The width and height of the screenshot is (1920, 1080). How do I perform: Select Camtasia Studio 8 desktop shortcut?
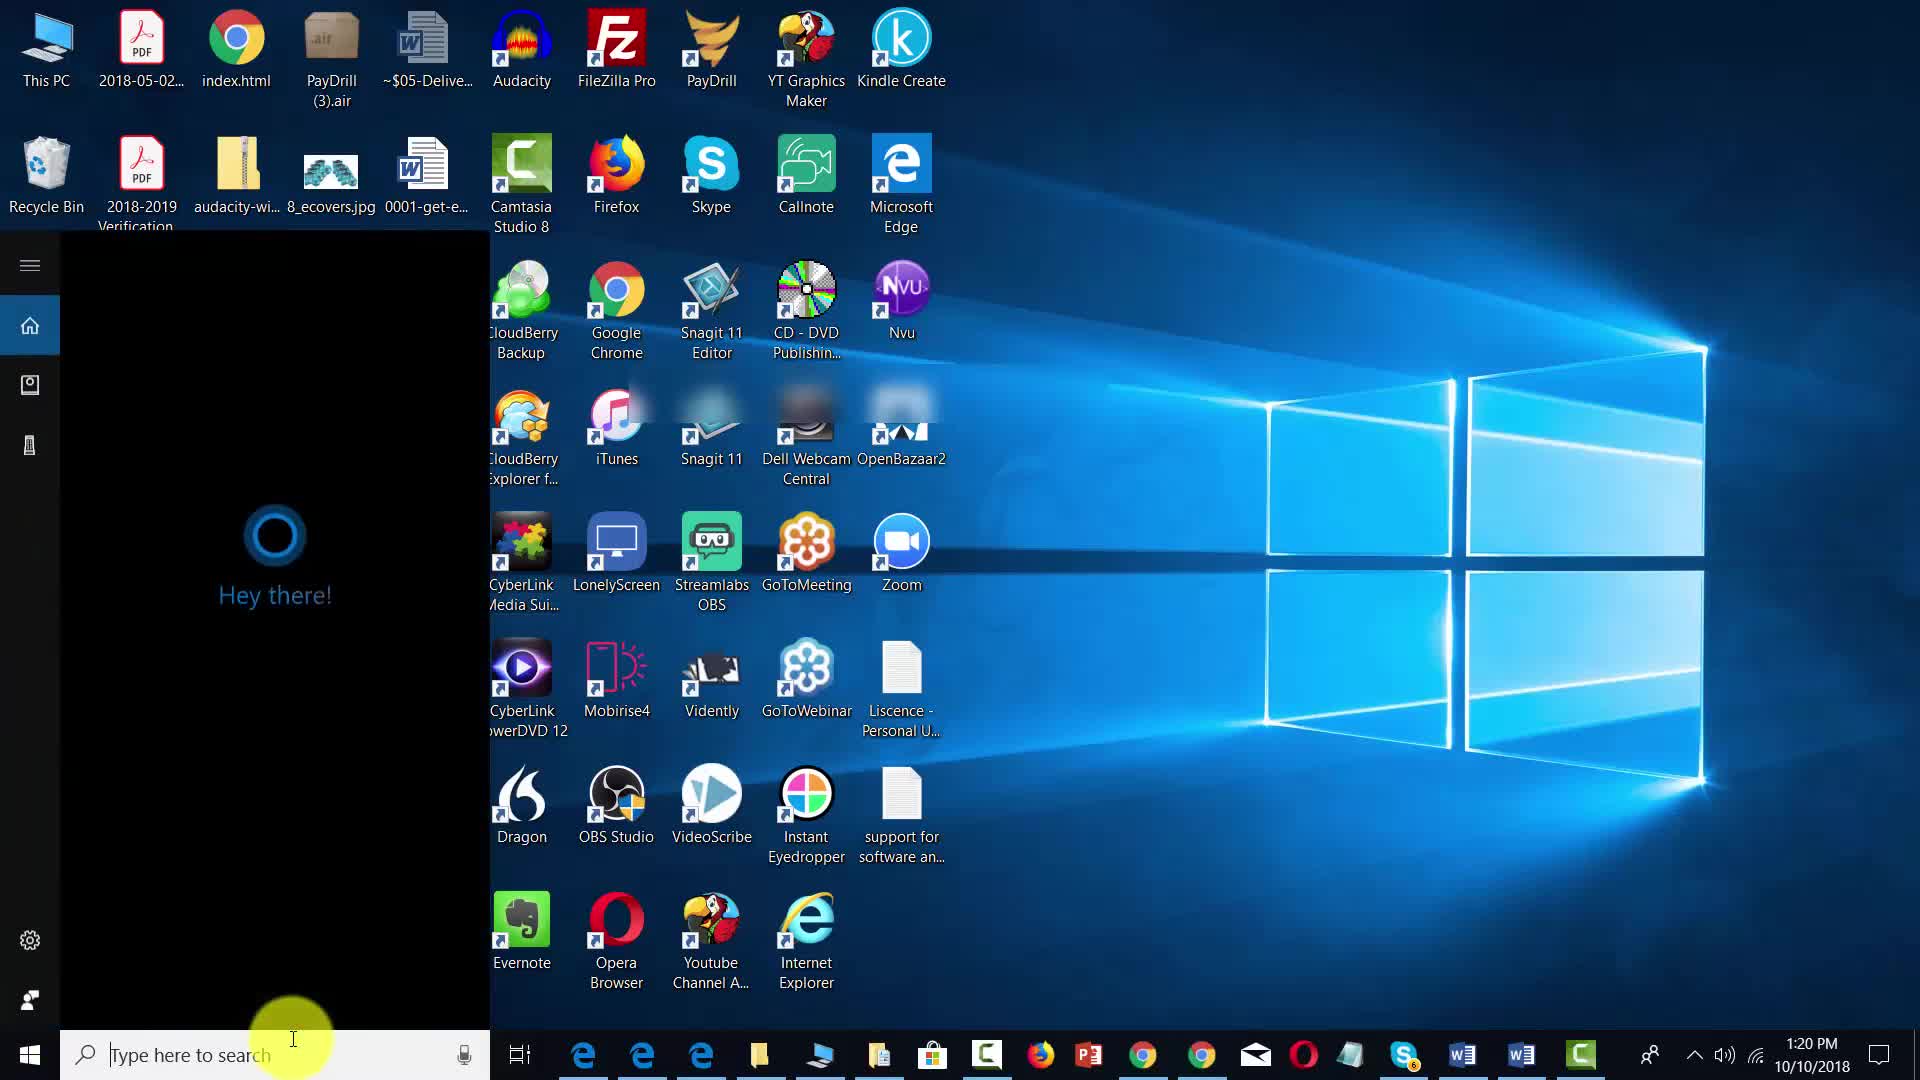point(521,184)
